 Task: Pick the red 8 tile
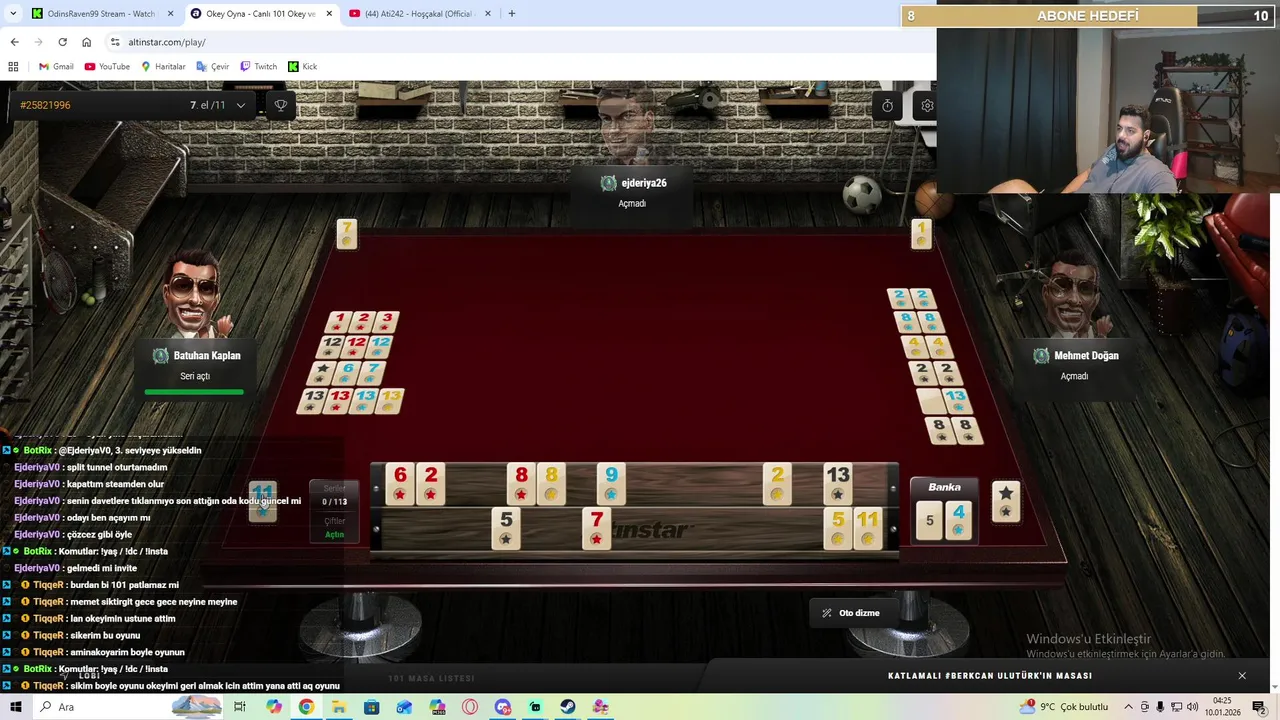(x=520, y=484)
